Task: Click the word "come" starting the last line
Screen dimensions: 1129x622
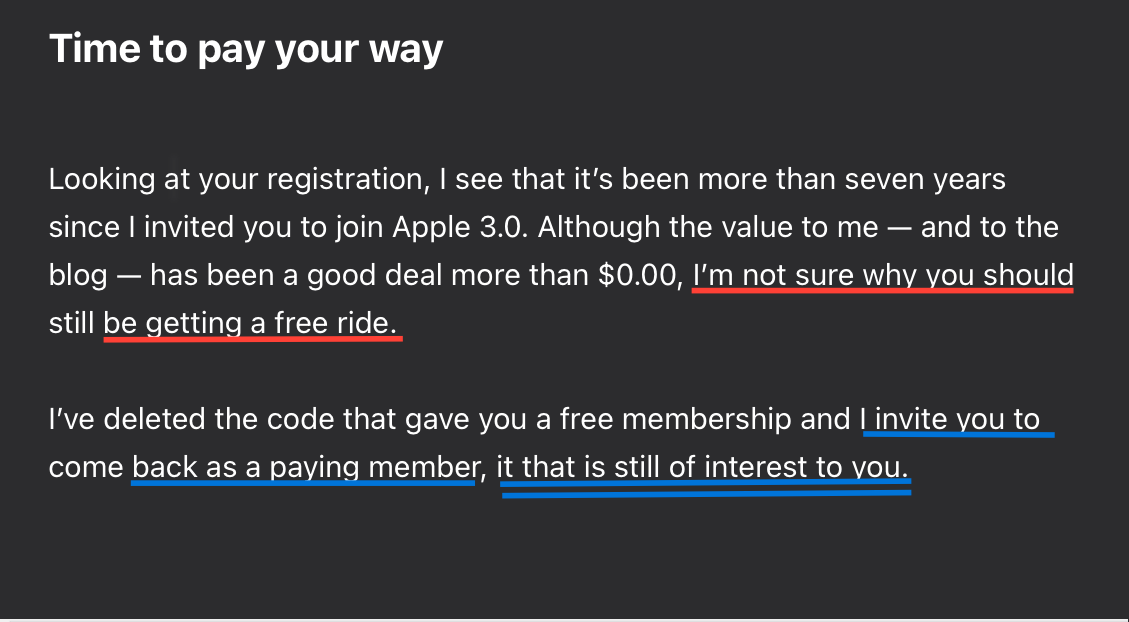Action: pos(85,467)
